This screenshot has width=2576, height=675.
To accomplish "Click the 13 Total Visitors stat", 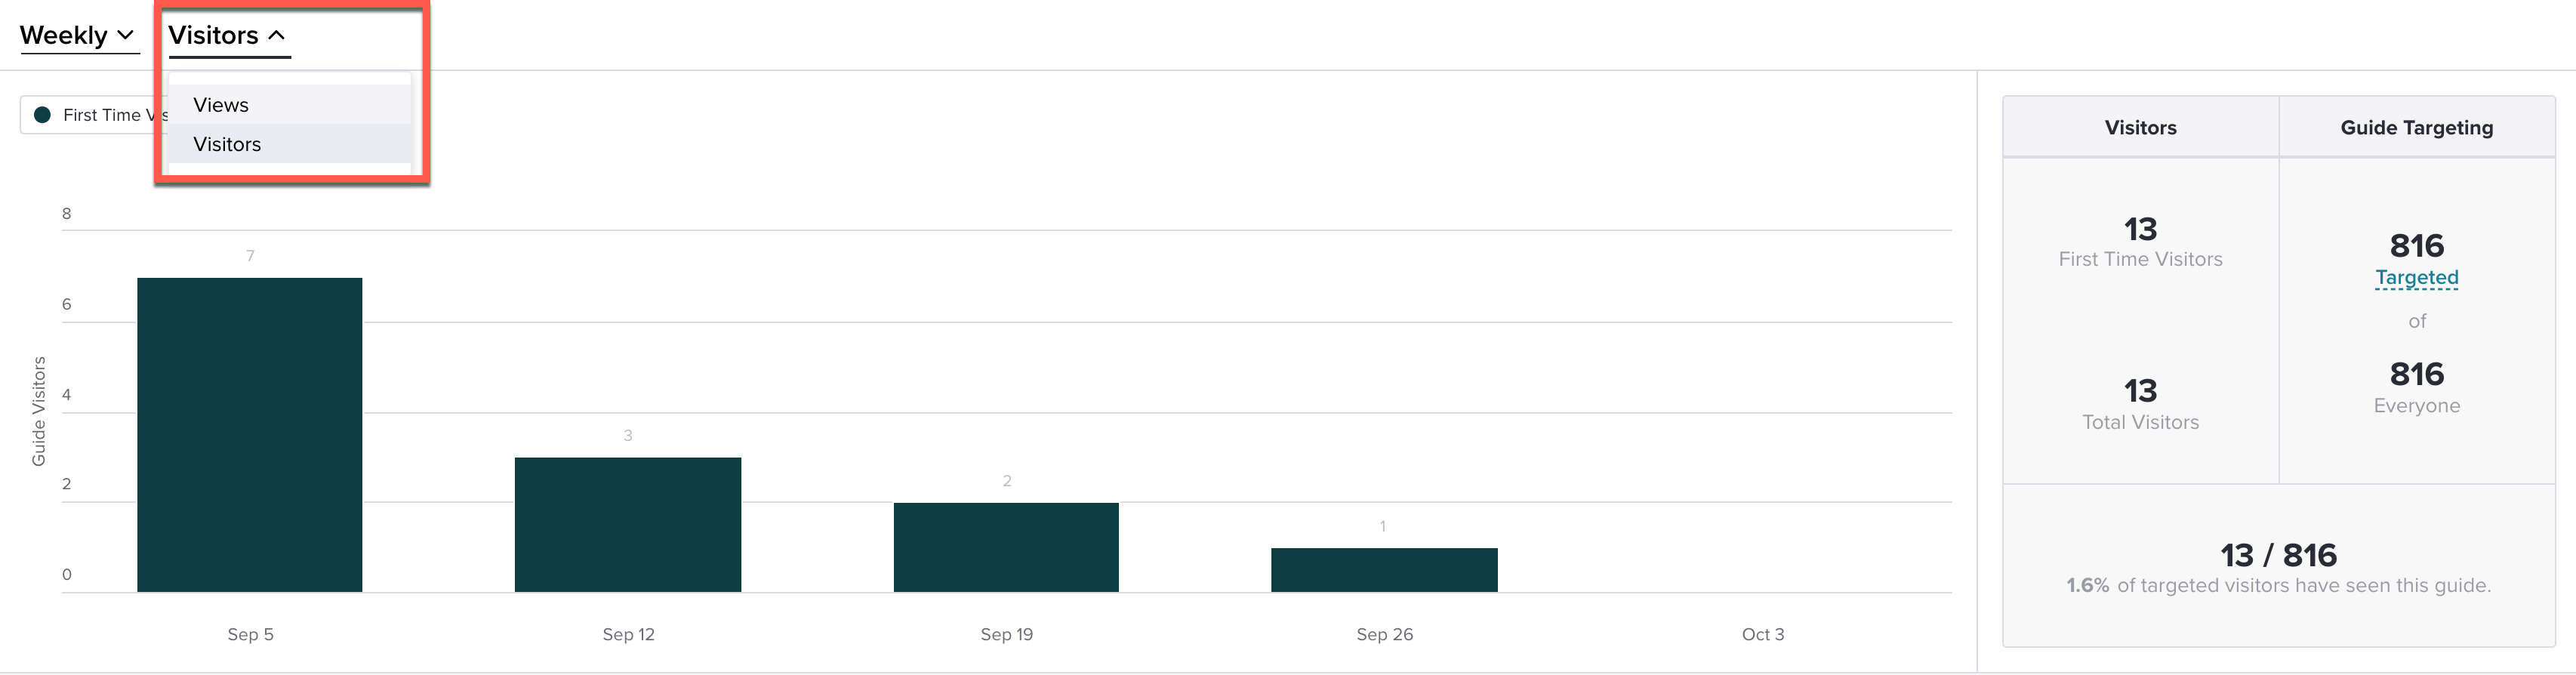I will (x=2140, y=405).
